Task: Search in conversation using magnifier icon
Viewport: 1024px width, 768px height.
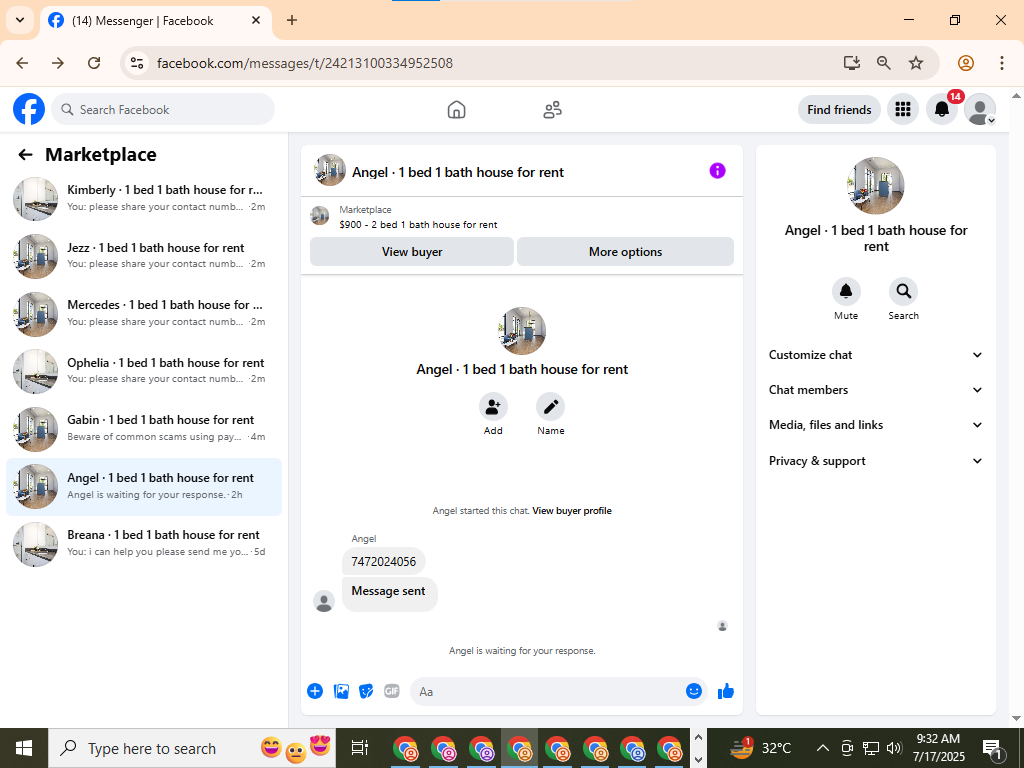Action: [x=903, y=291]
